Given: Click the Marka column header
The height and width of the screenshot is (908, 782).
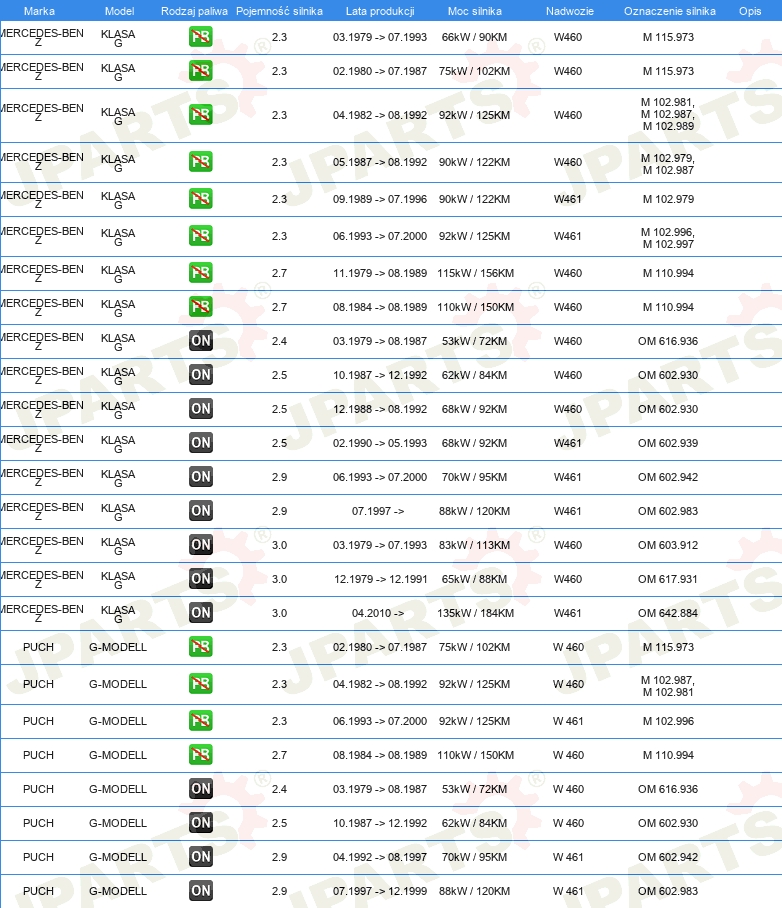Looking at the screenshot, I should [39, 11].
